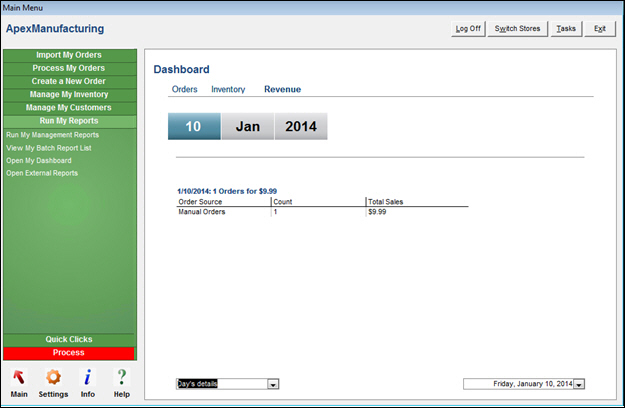625x408 pixels.
Task: Open Manage My Inventory section
Action: coord(69,94)
